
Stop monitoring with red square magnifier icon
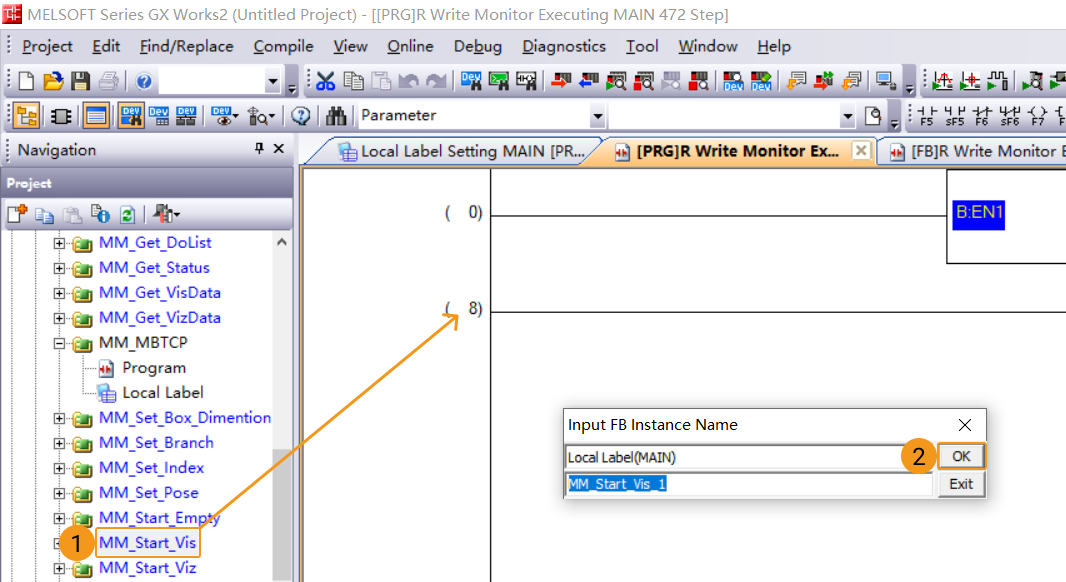tap(643, 81)
